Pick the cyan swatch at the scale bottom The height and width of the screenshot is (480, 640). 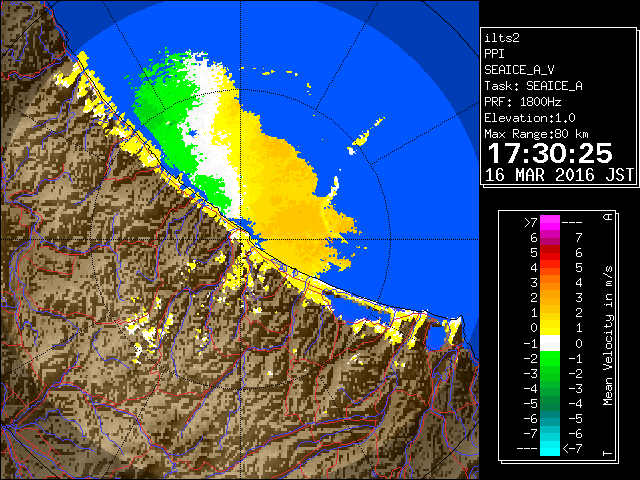550,448
